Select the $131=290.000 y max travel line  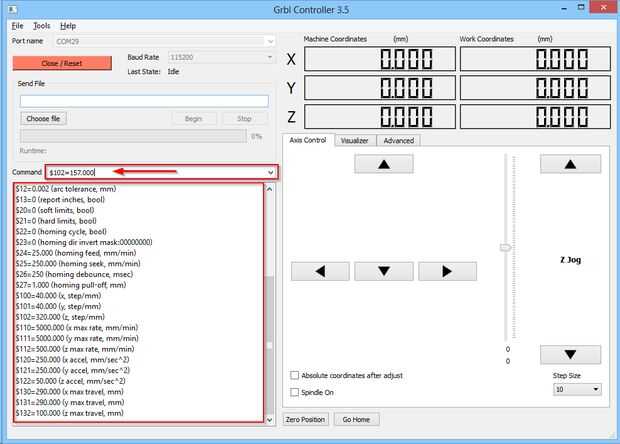[70, 402]
